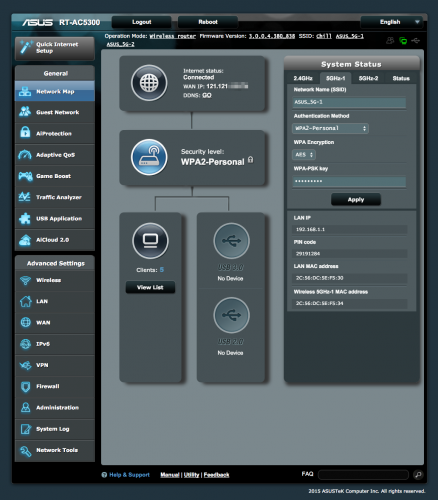The height and width of the screenshot is (500, 438).
Task: Select the router icon in network map
Action: (x=149, y=157)
